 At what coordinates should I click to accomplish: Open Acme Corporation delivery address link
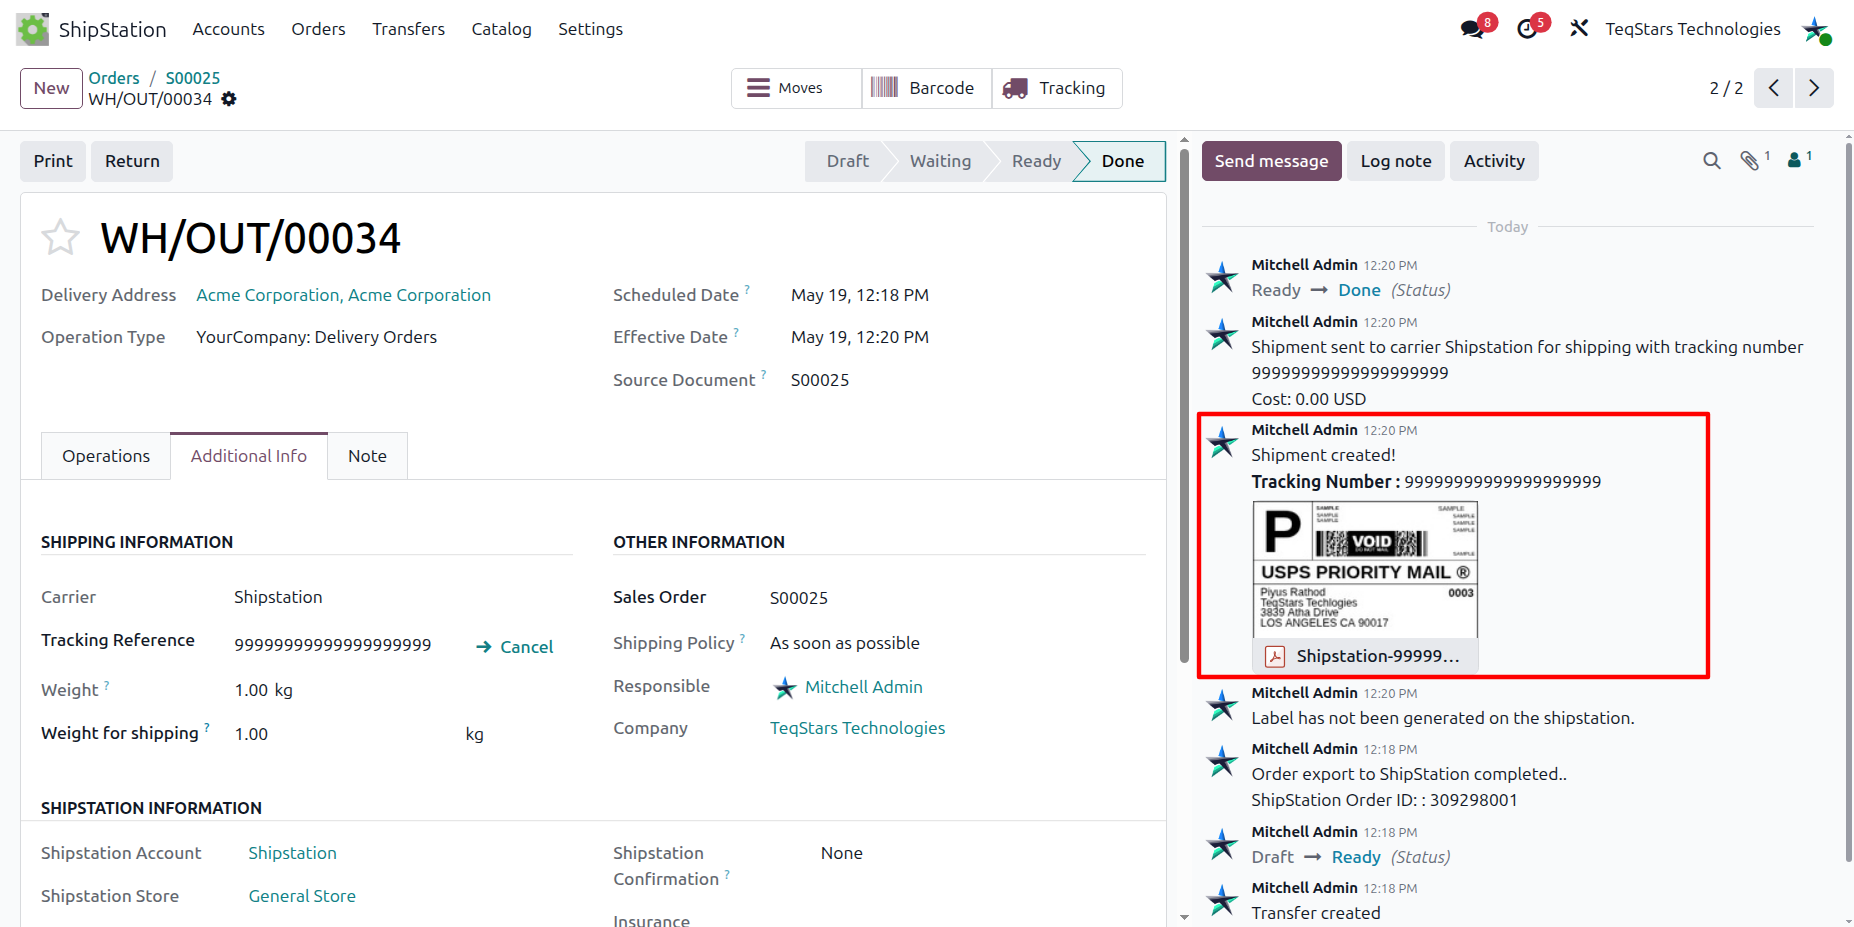343,295
